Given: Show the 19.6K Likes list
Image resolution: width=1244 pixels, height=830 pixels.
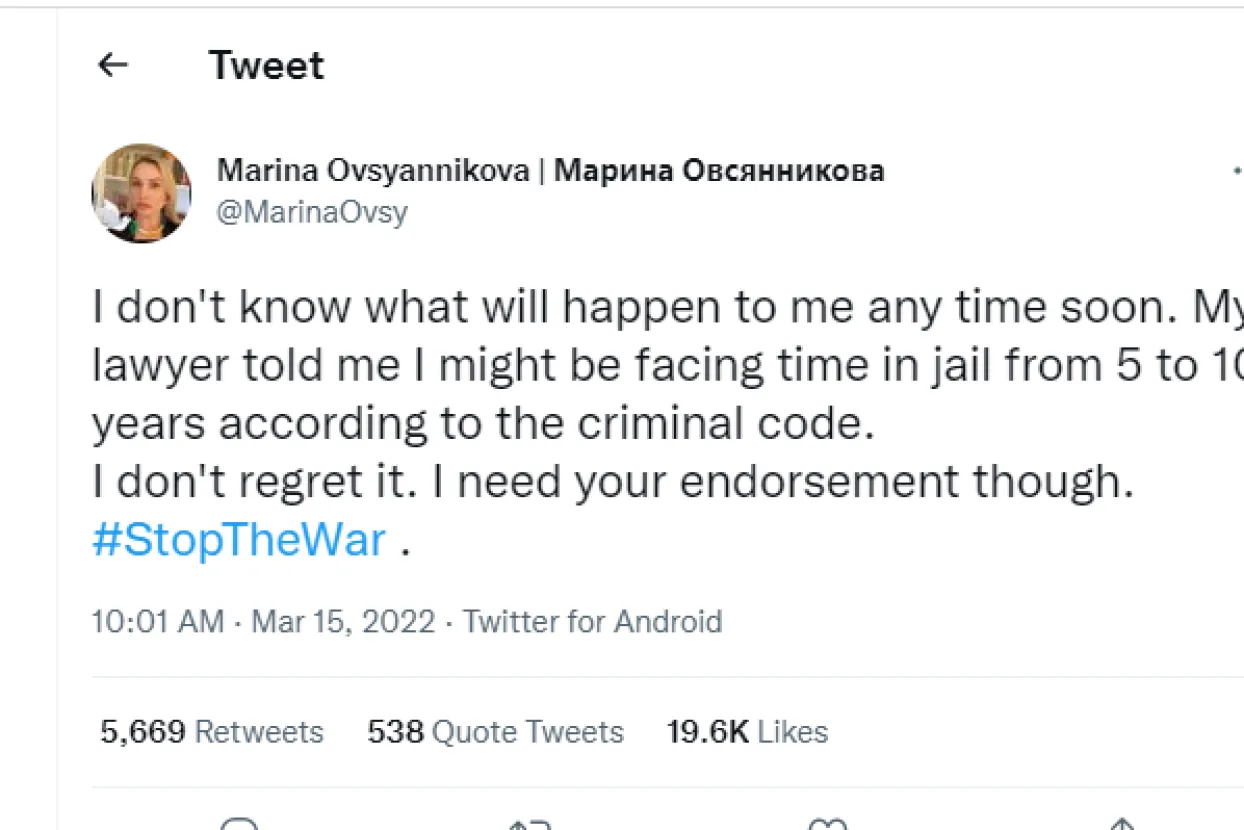Looking at the screenshot, I should (747, 732).
